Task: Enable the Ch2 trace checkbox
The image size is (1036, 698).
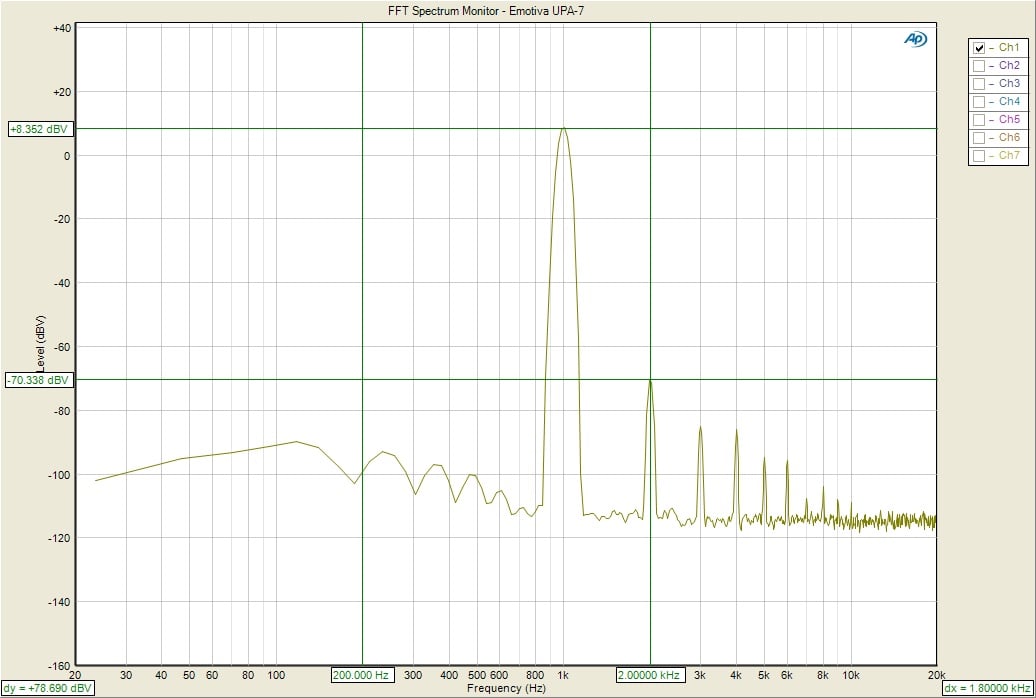Action: coord(979,66)
